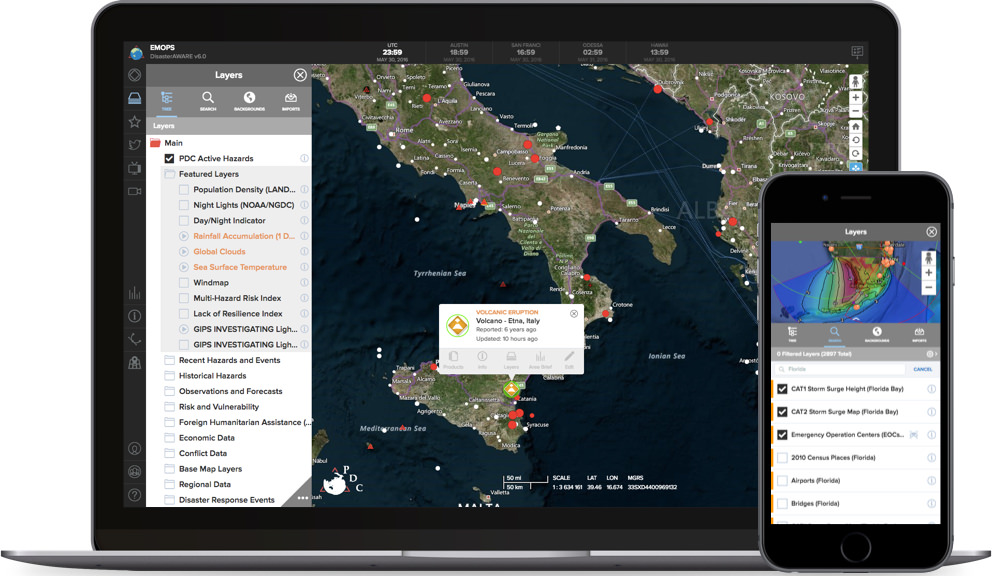Click the laptop map street view person icon

click(x=855, y=81)
